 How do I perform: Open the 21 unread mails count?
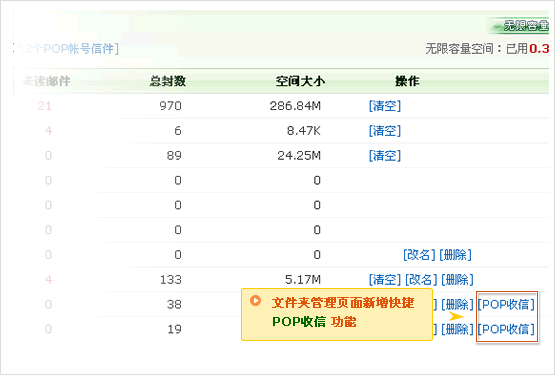click(45, 106)
